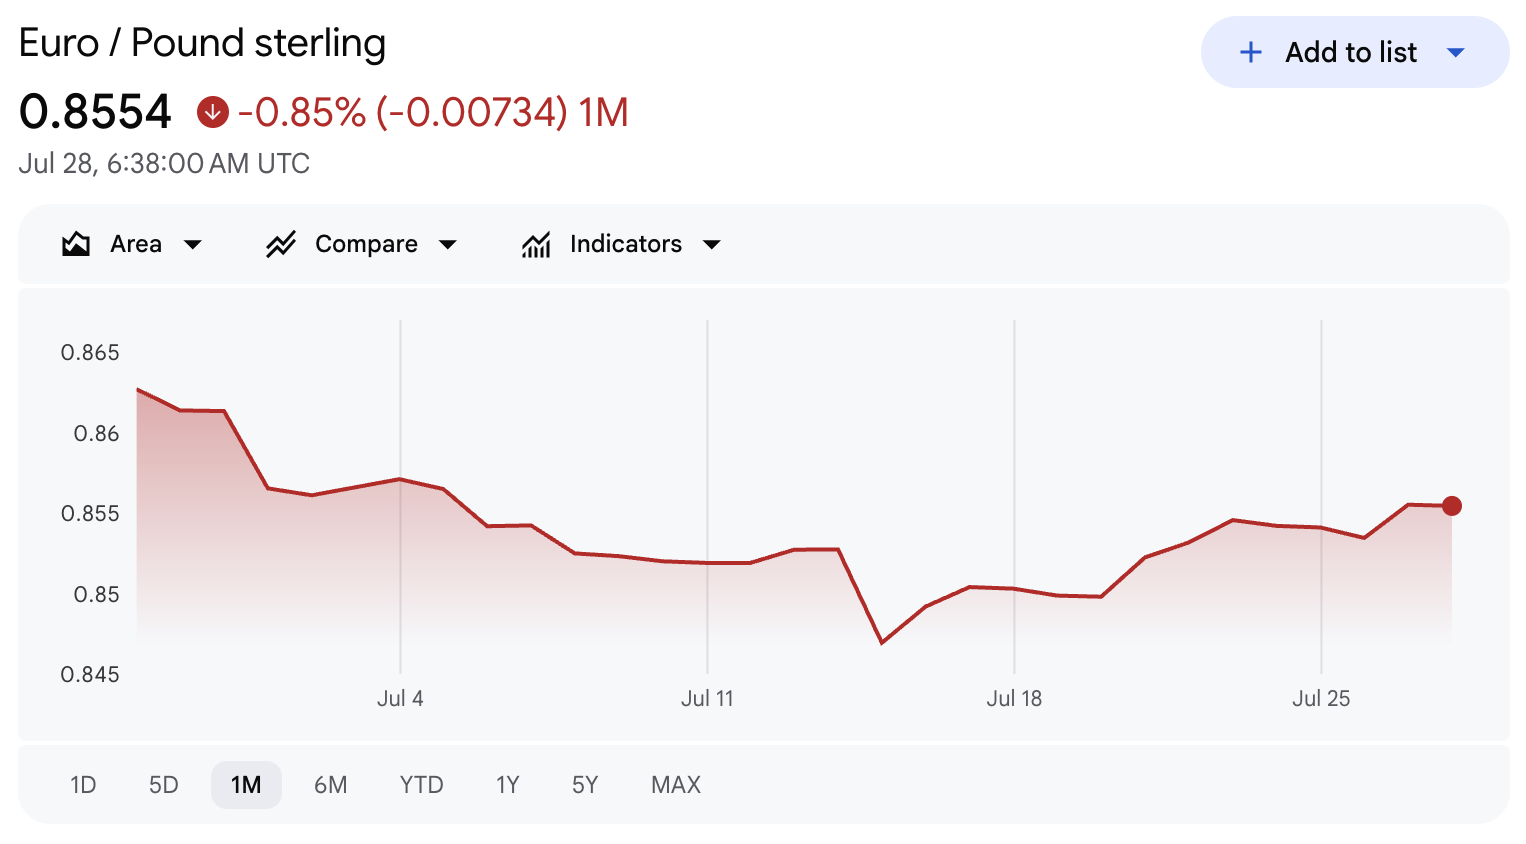Viewport: 1526px width, 844px height.
Task: Click the 0.865 y-axis label
Action: 90,353
